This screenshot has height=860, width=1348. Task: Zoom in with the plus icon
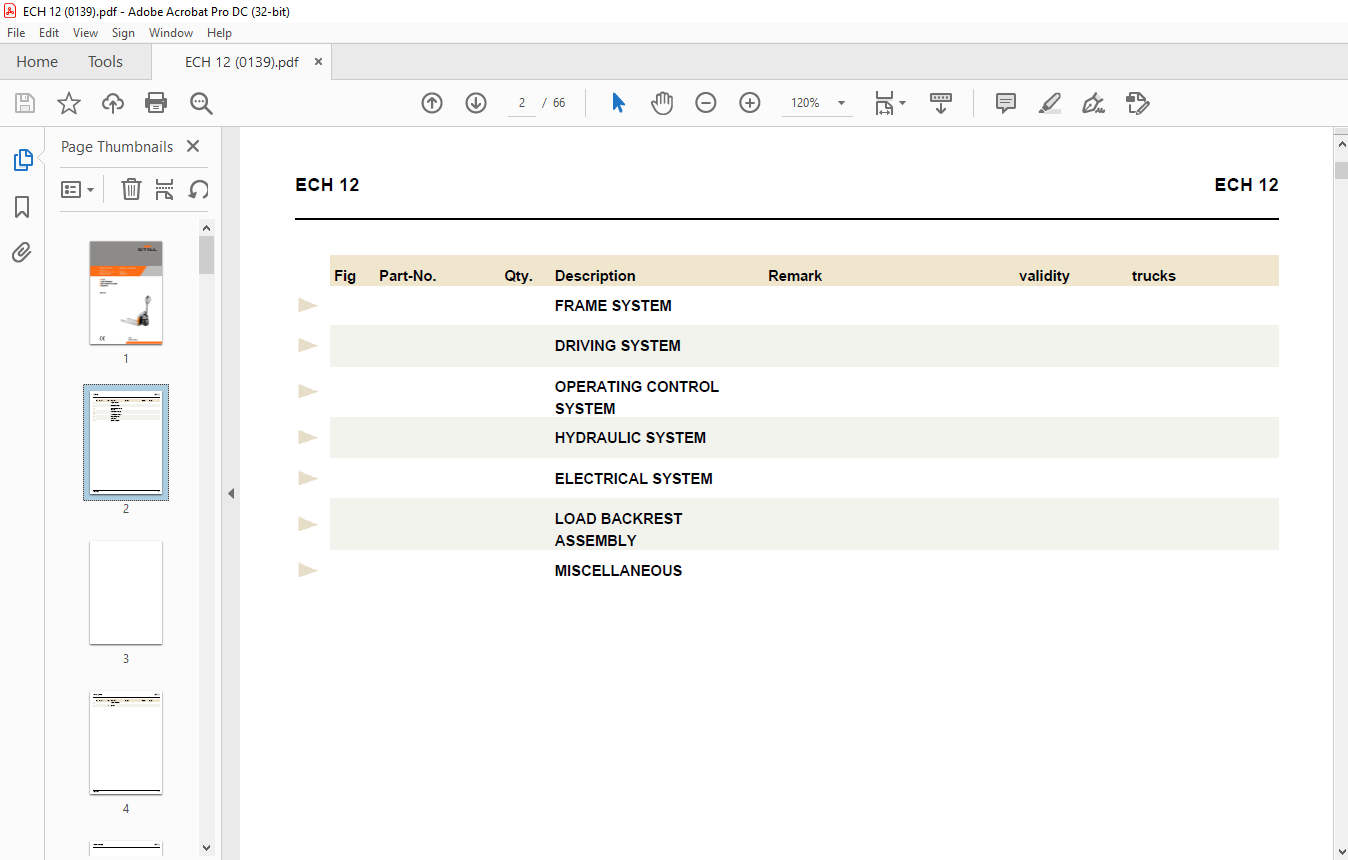[x=750, y=103]
